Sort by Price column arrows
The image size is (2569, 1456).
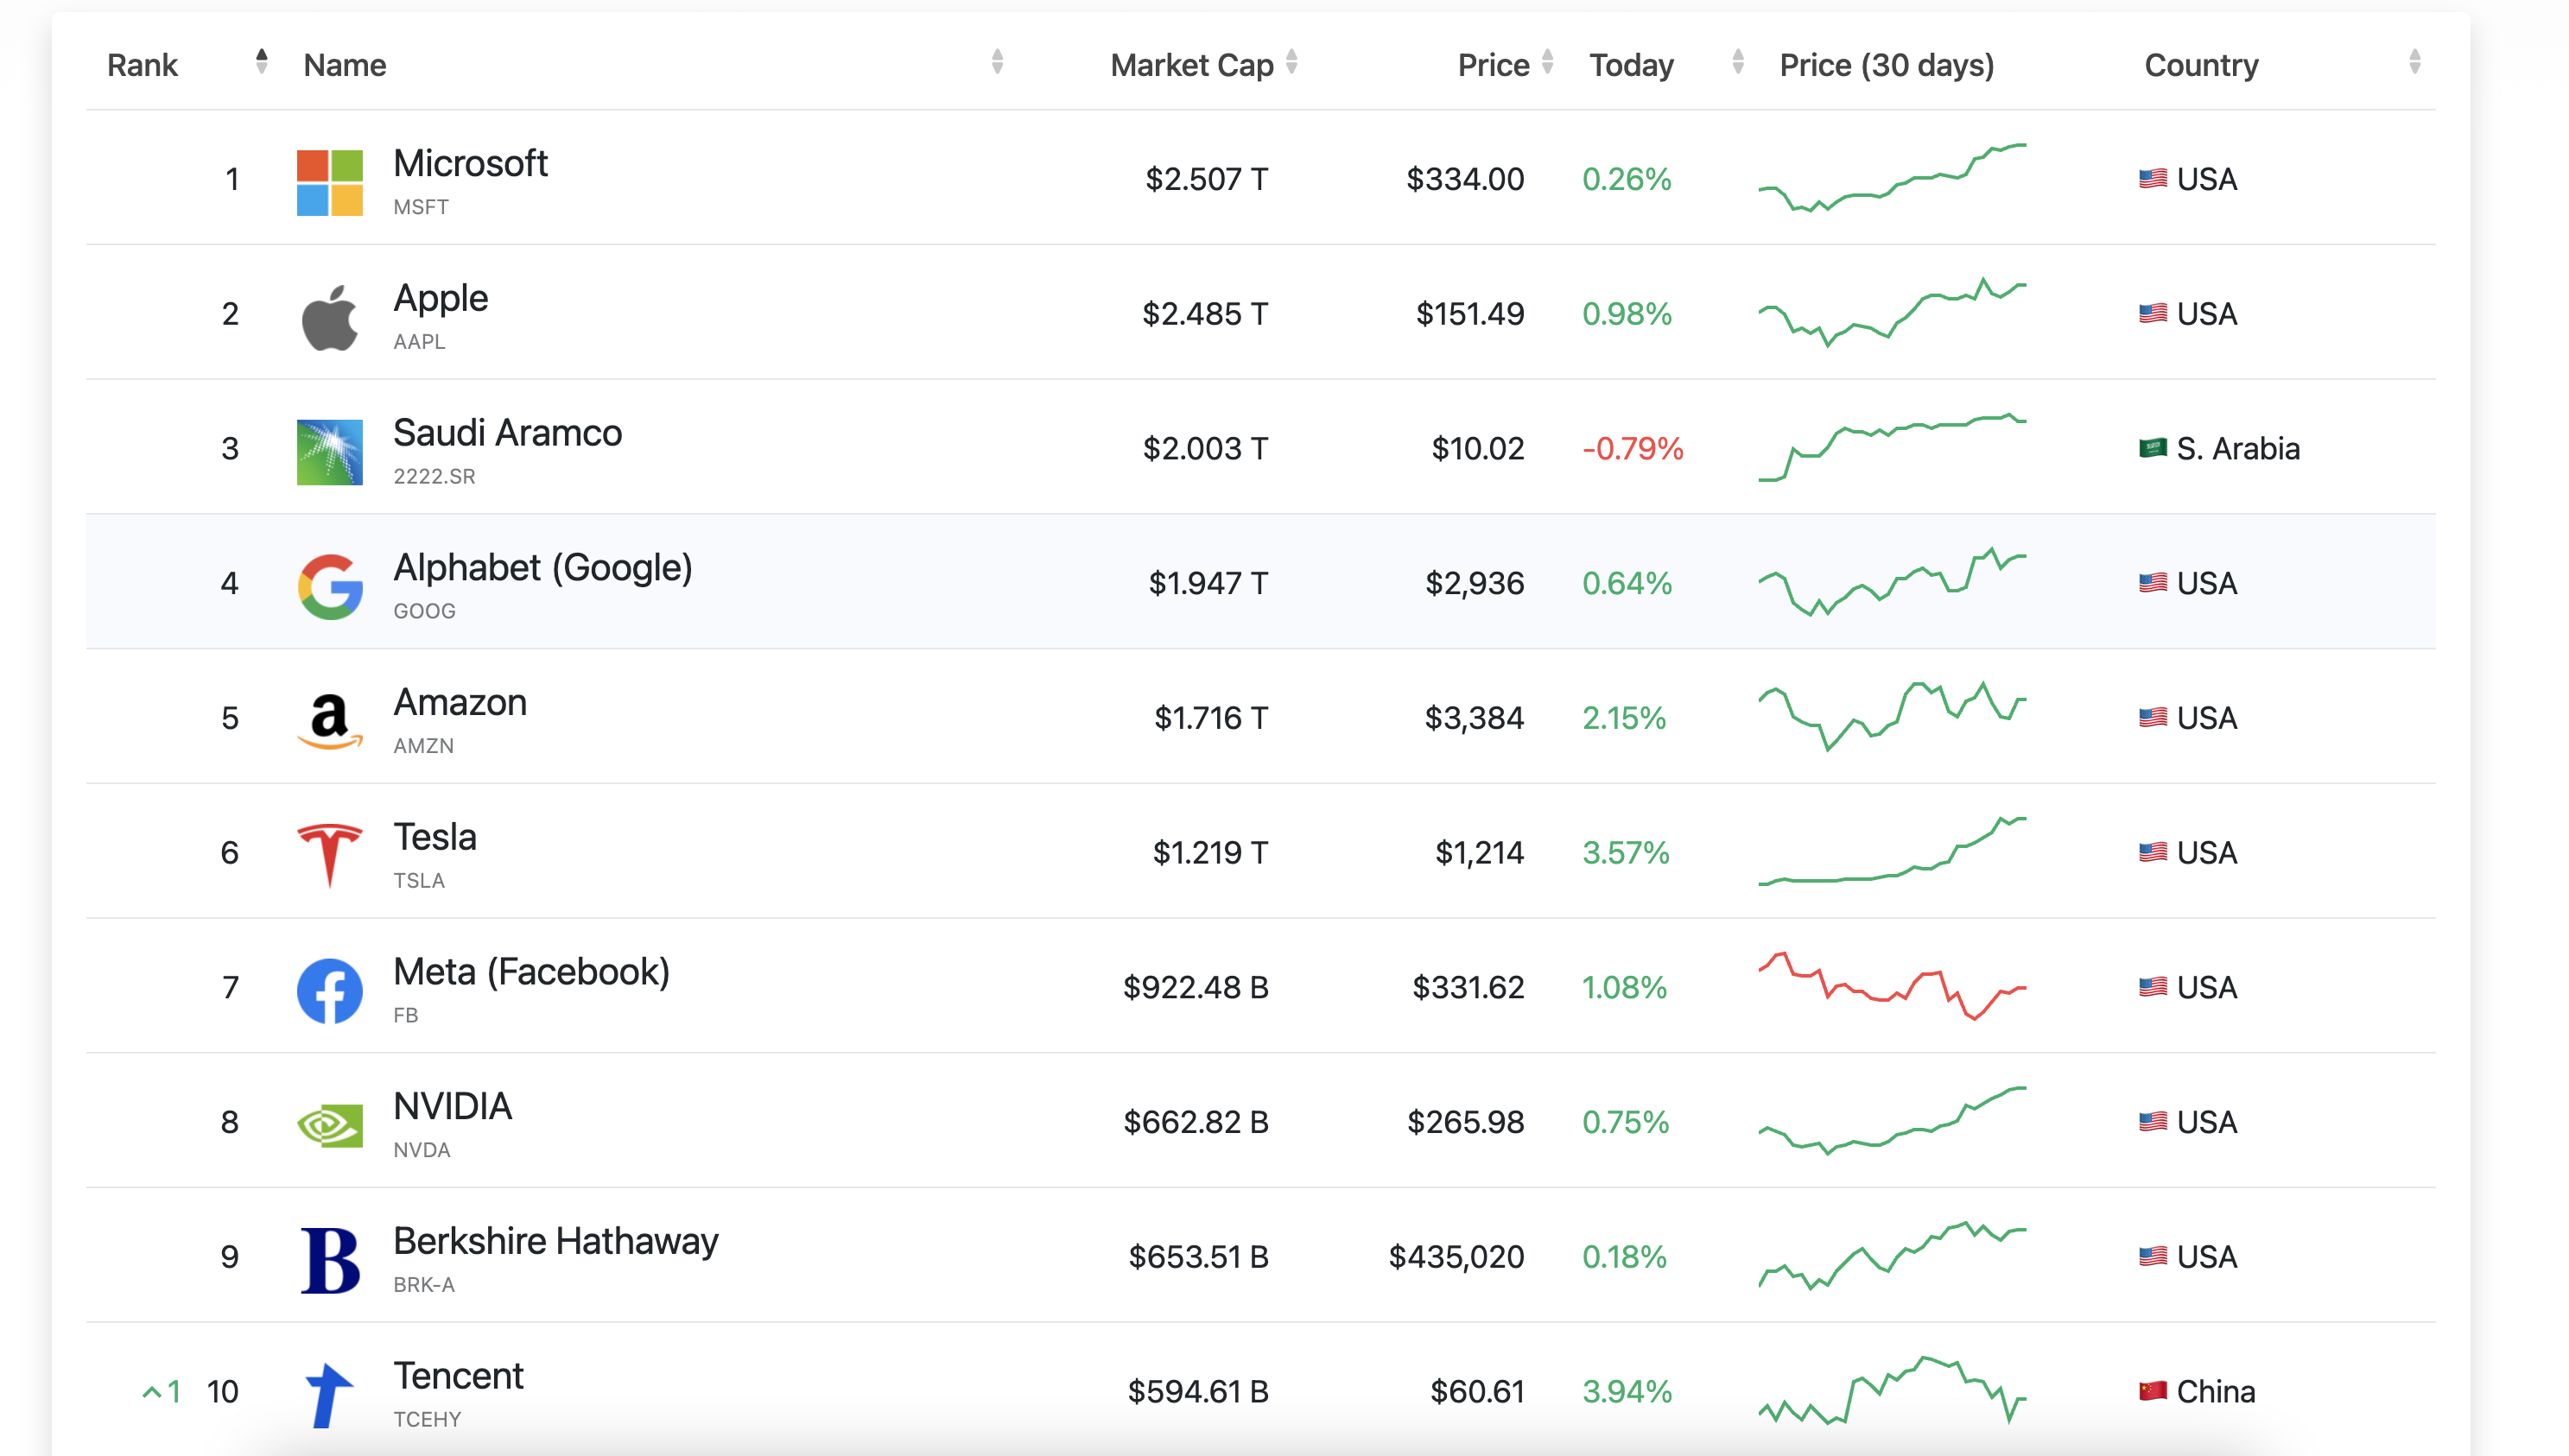coord(1547,62)
